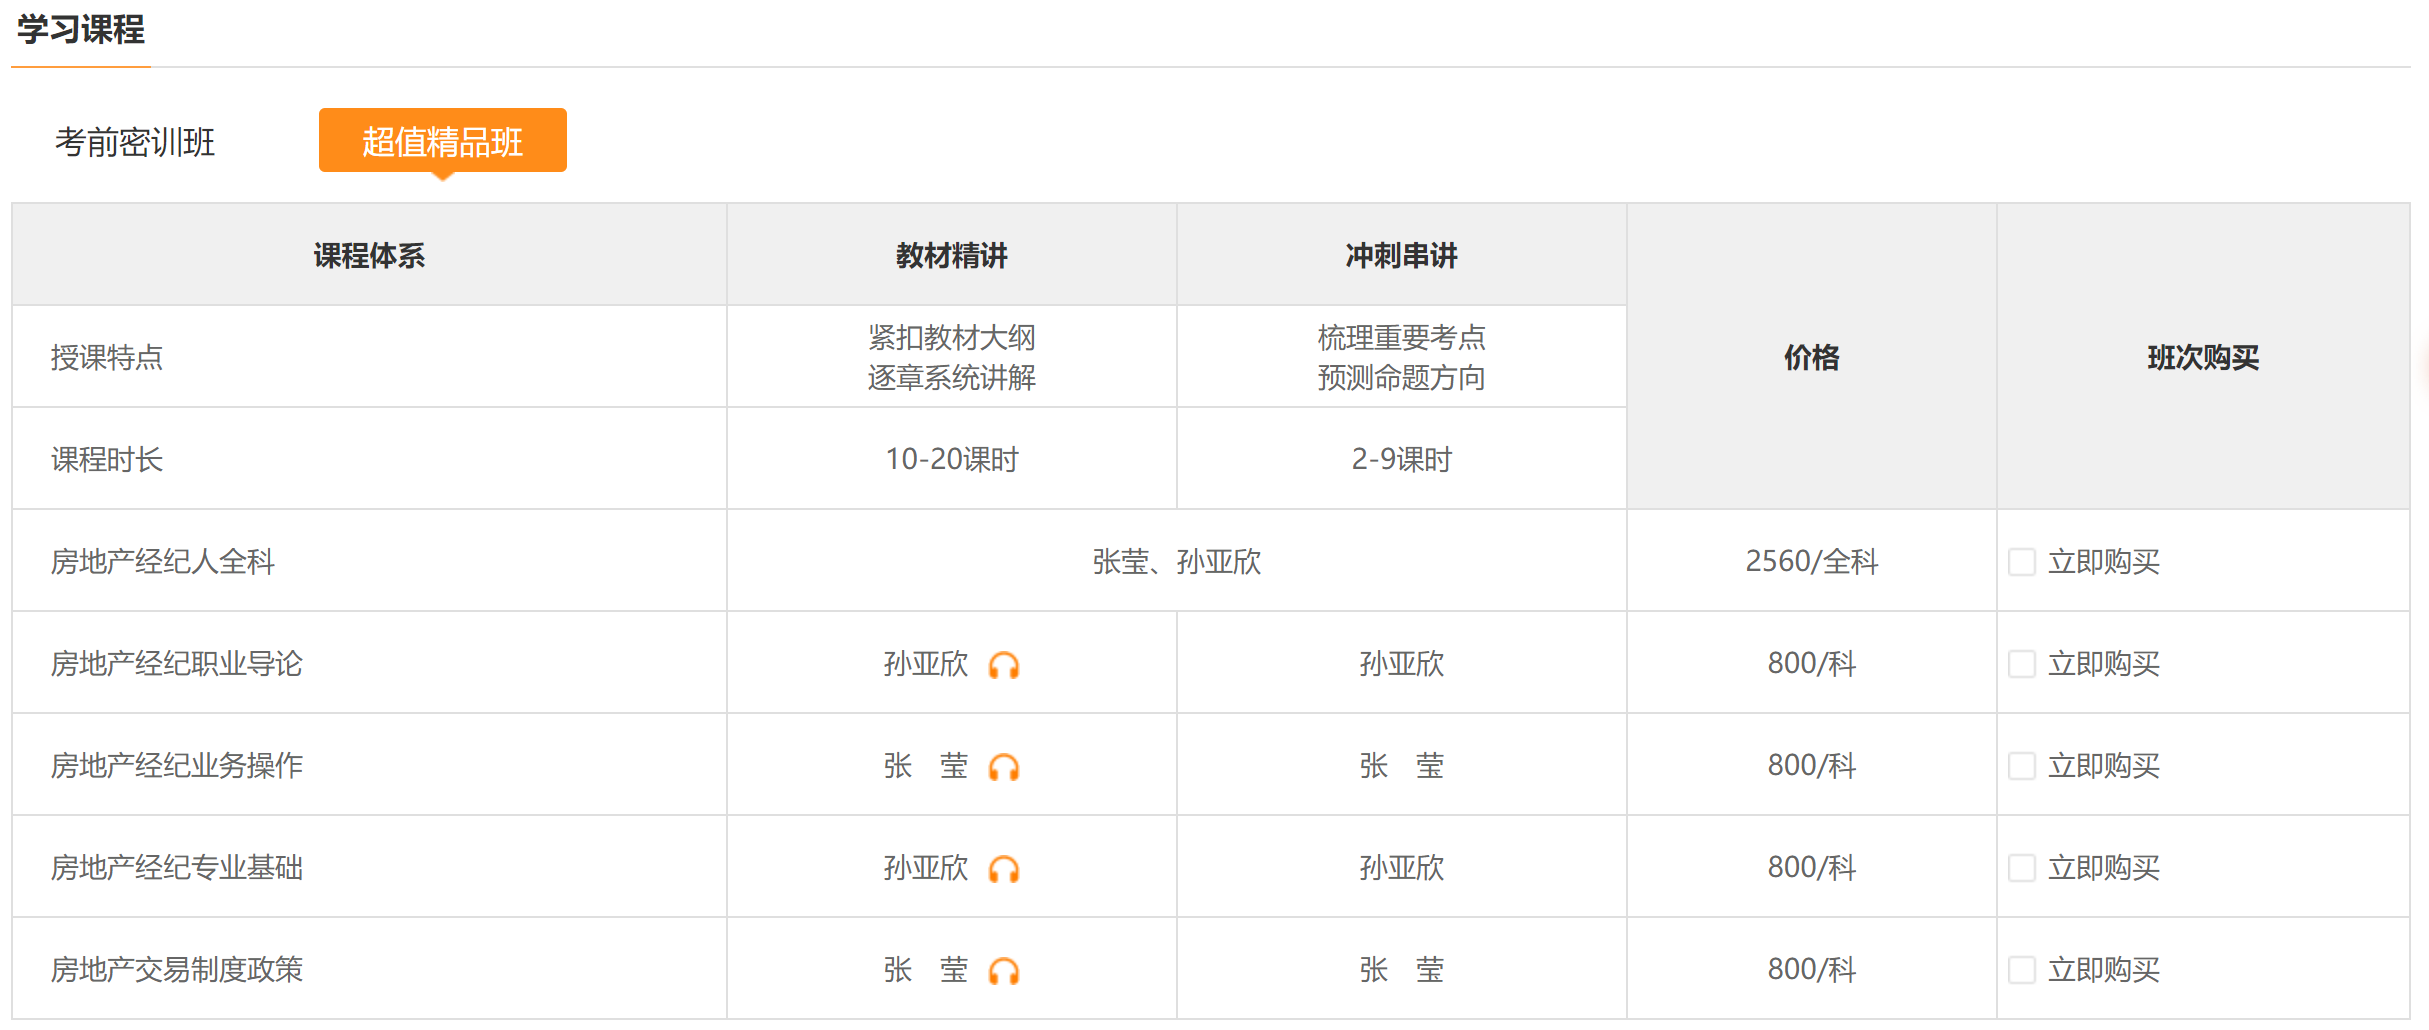Click teacher 张莹 under 冲刺串讲 for 业务操作

pos(1401,766)
